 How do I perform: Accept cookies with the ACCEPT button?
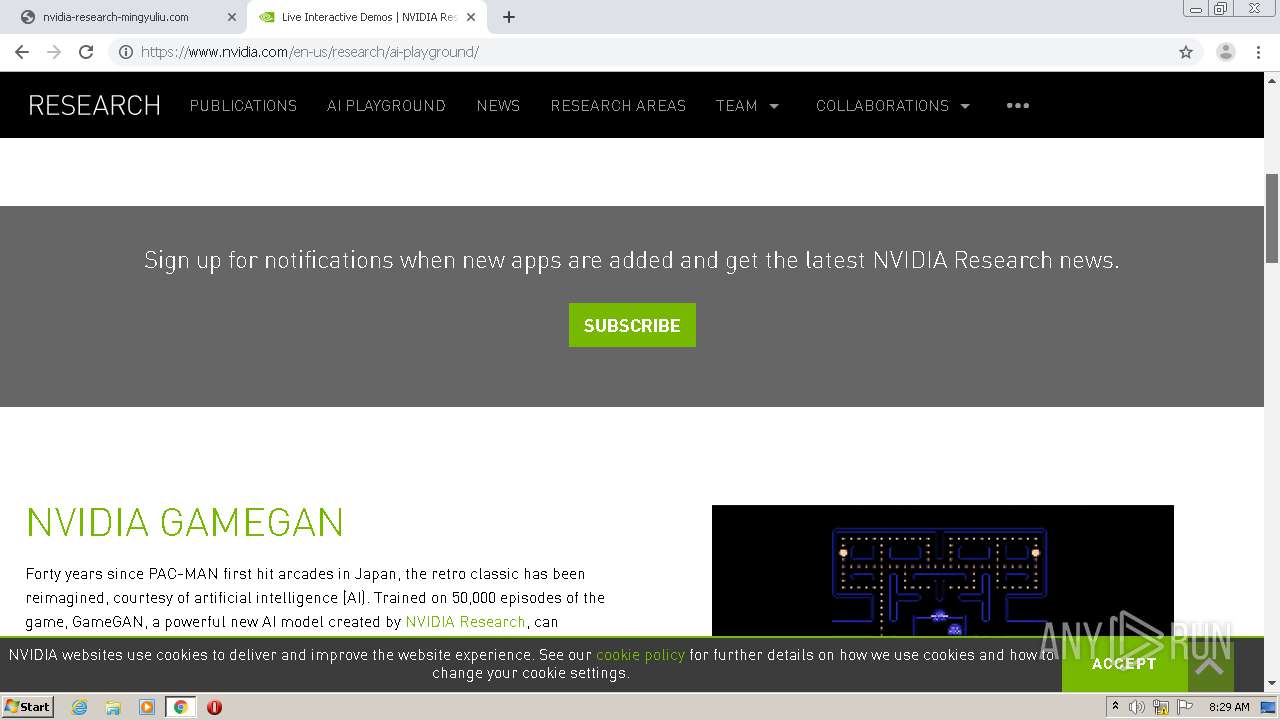click(1124, 664)
